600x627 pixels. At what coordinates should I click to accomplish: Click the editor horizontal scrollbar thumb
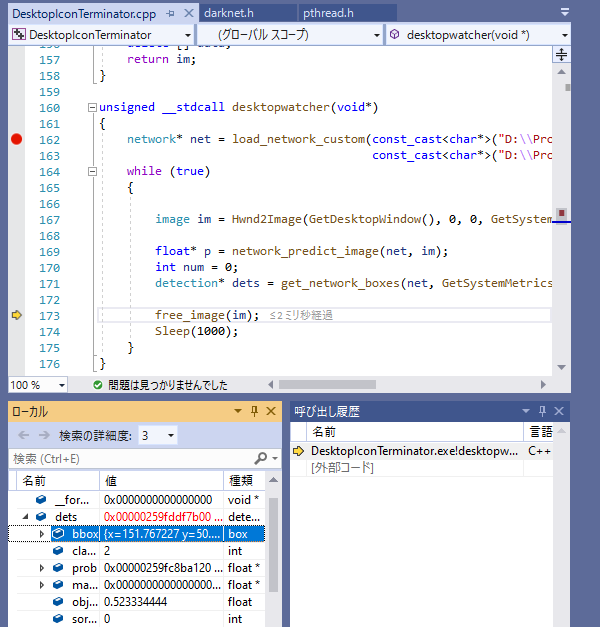tap(327, 385)
